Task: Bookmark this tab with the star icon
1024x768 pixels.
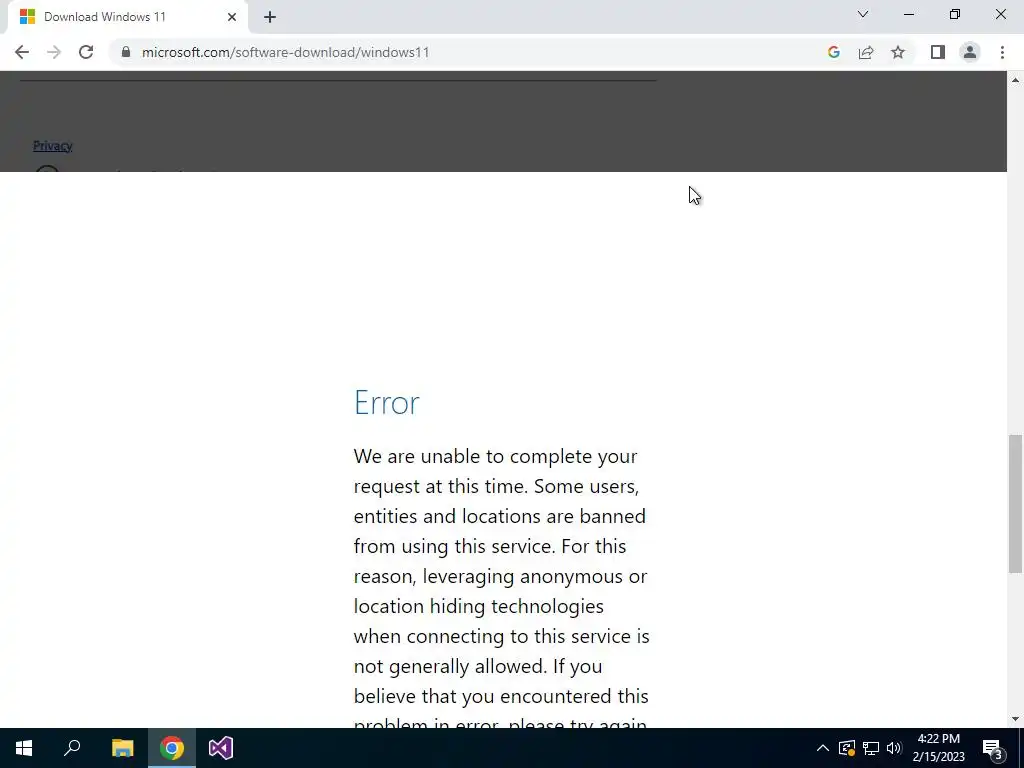Action: (898, 52)
